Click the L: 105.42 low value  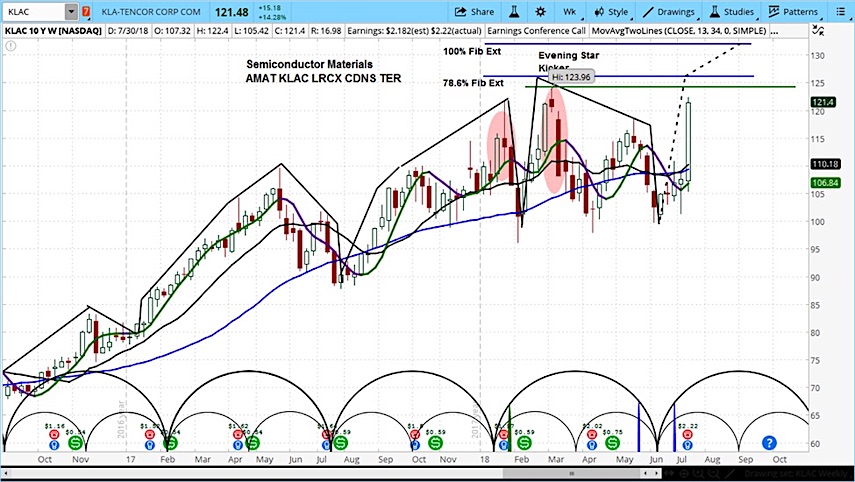point(251,31)
